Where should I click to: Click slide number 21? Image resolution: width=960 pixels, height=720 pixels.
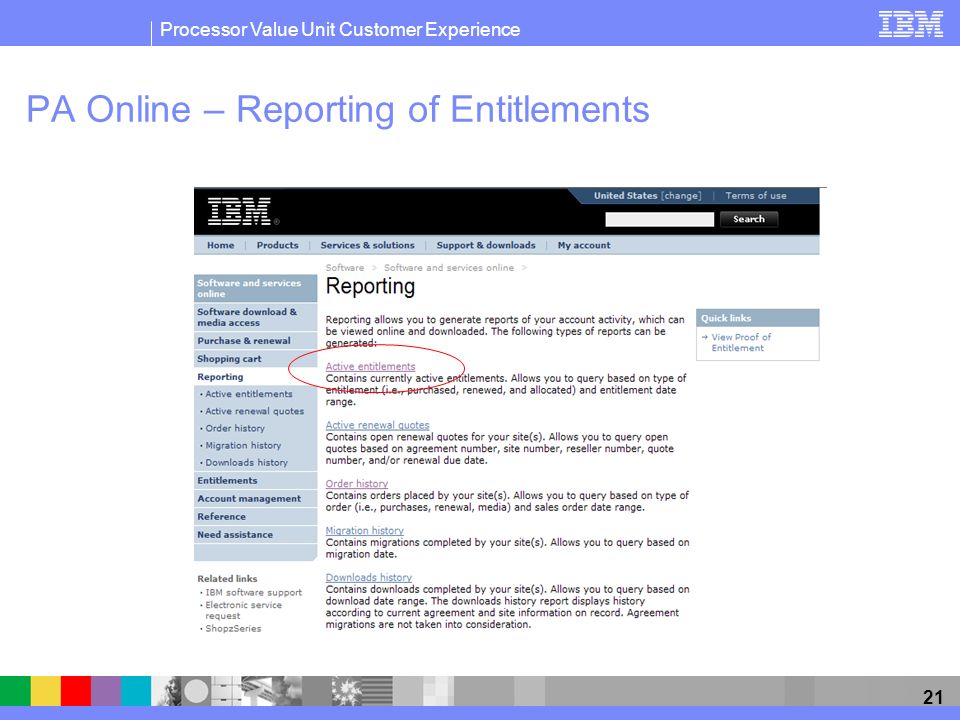pos(932,697)
